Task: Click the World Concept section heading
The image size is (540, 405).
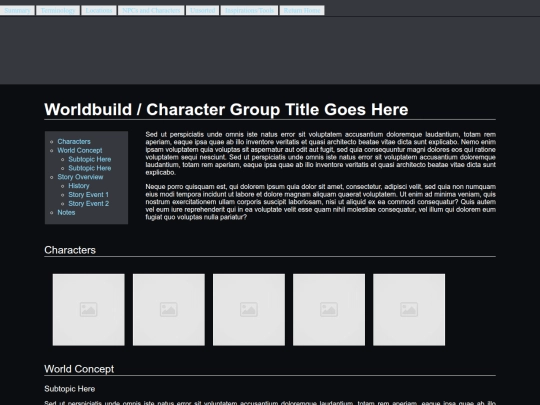Action: [x=79, y=369]
